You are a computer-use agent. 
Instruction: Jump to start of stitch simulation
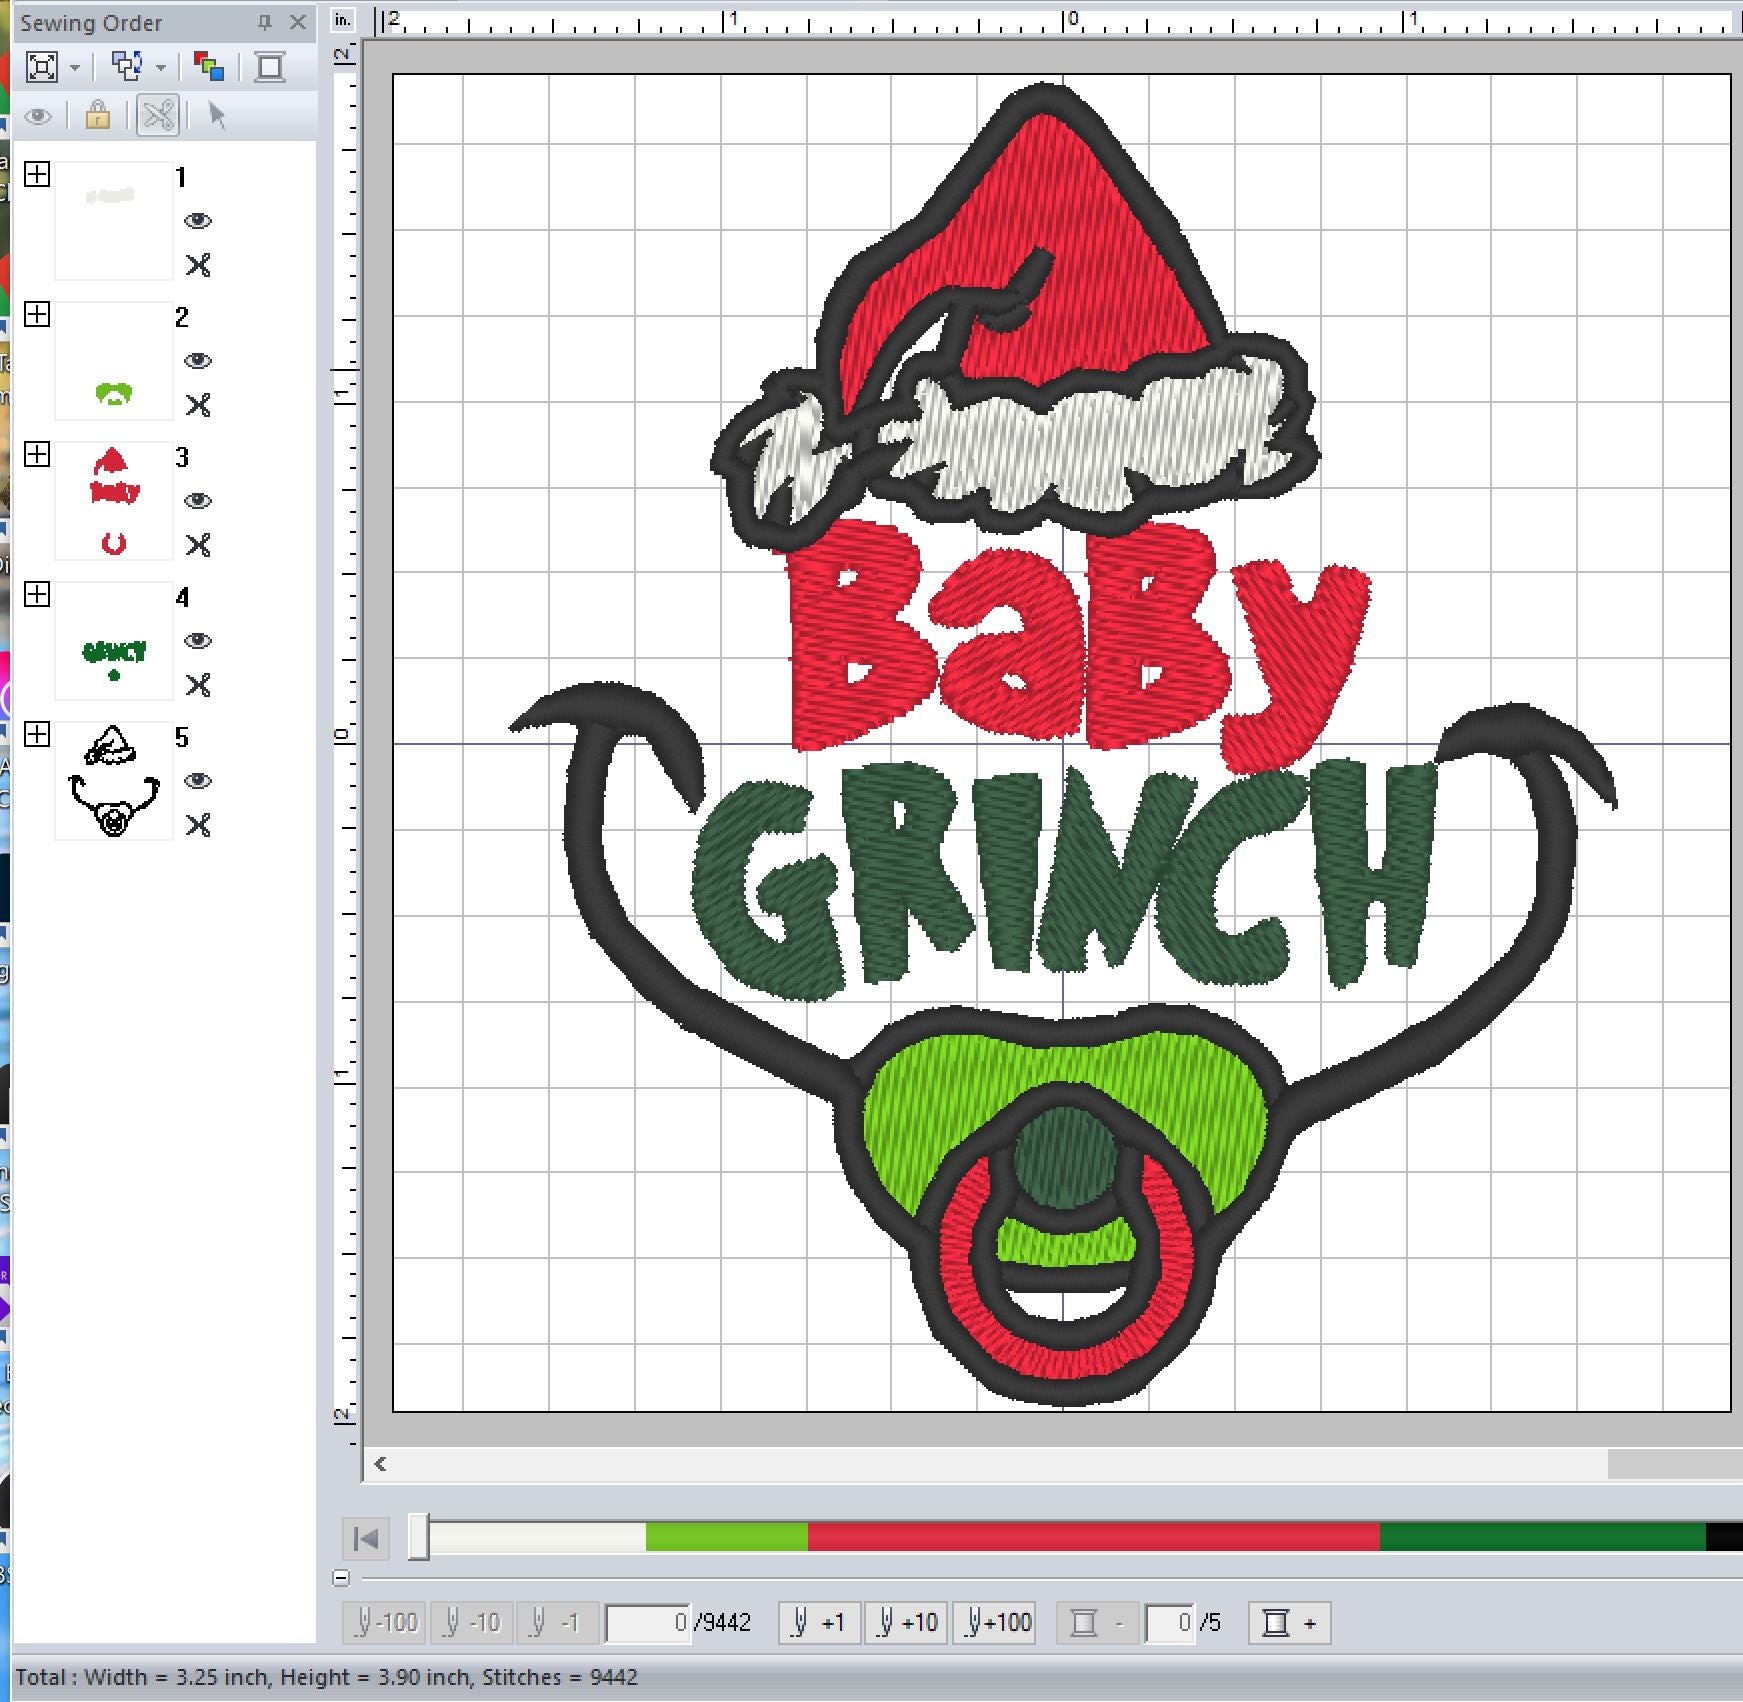[x=366, y=1538]
